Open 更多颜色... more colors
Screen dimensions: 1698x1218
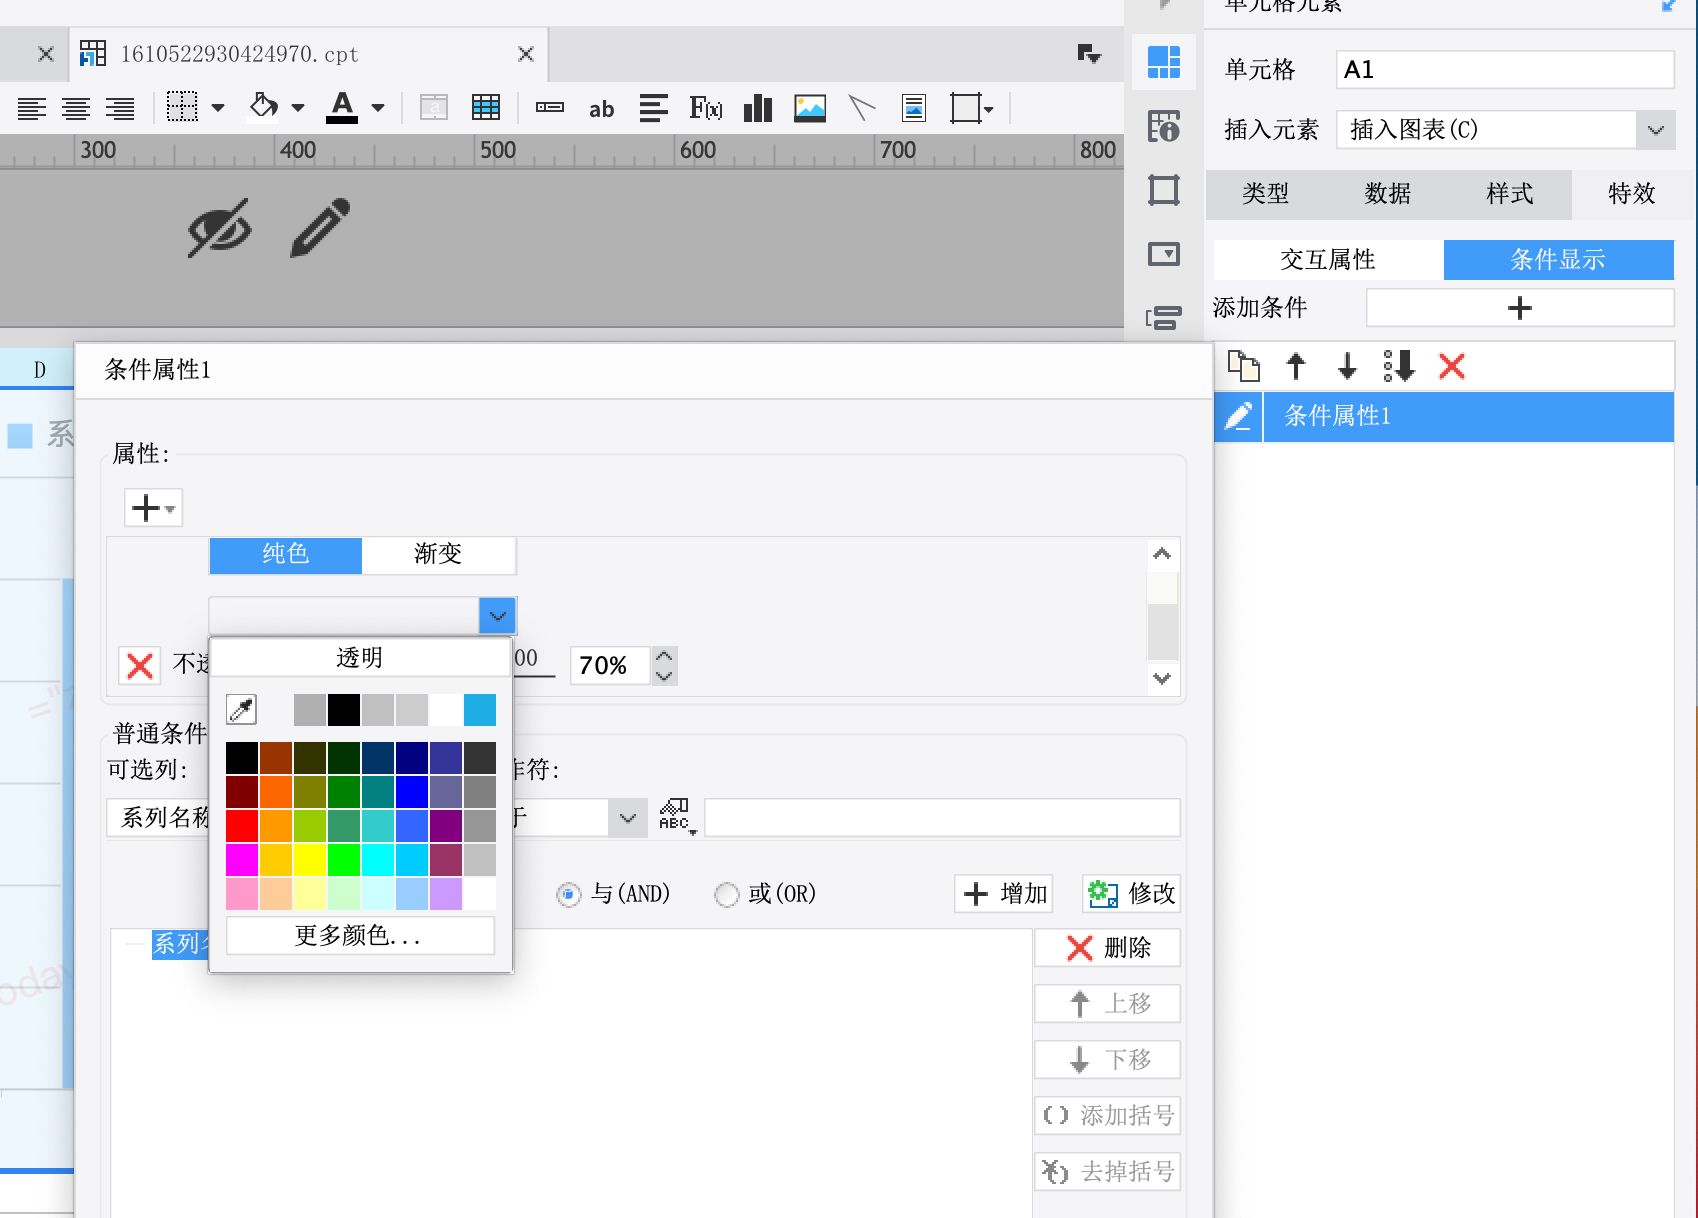[360, 936]
